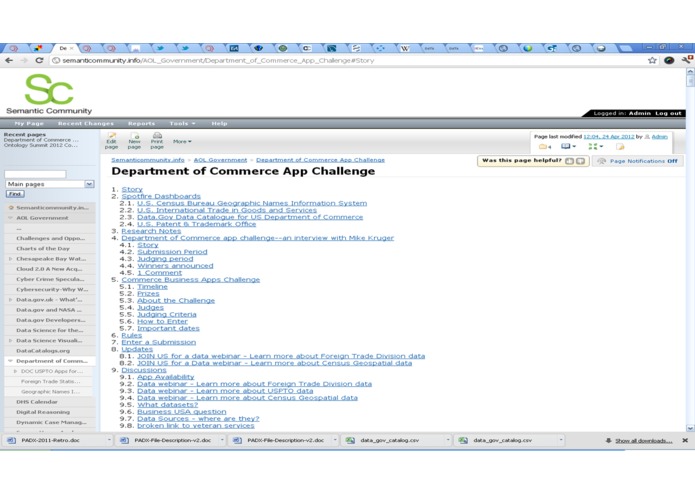Image resolution: width=695 pixels, height=494 pixels.
Task: Open the book-icon dropdown under page modified
Action: (x=568, y=146)
